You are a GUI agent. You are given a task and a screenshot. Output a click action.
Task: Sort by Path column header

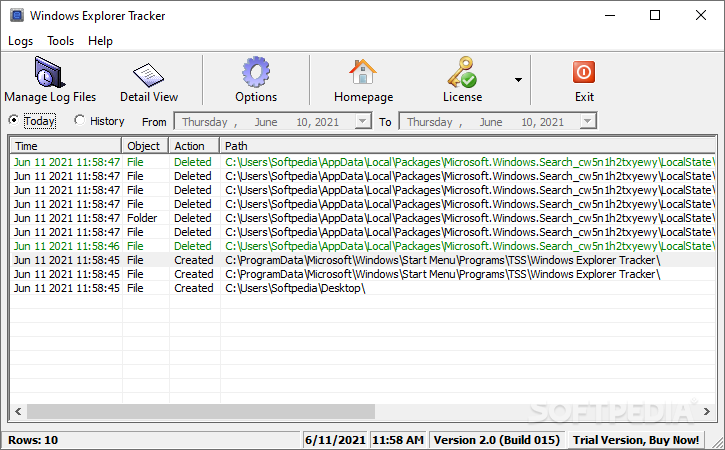(467, 146)
